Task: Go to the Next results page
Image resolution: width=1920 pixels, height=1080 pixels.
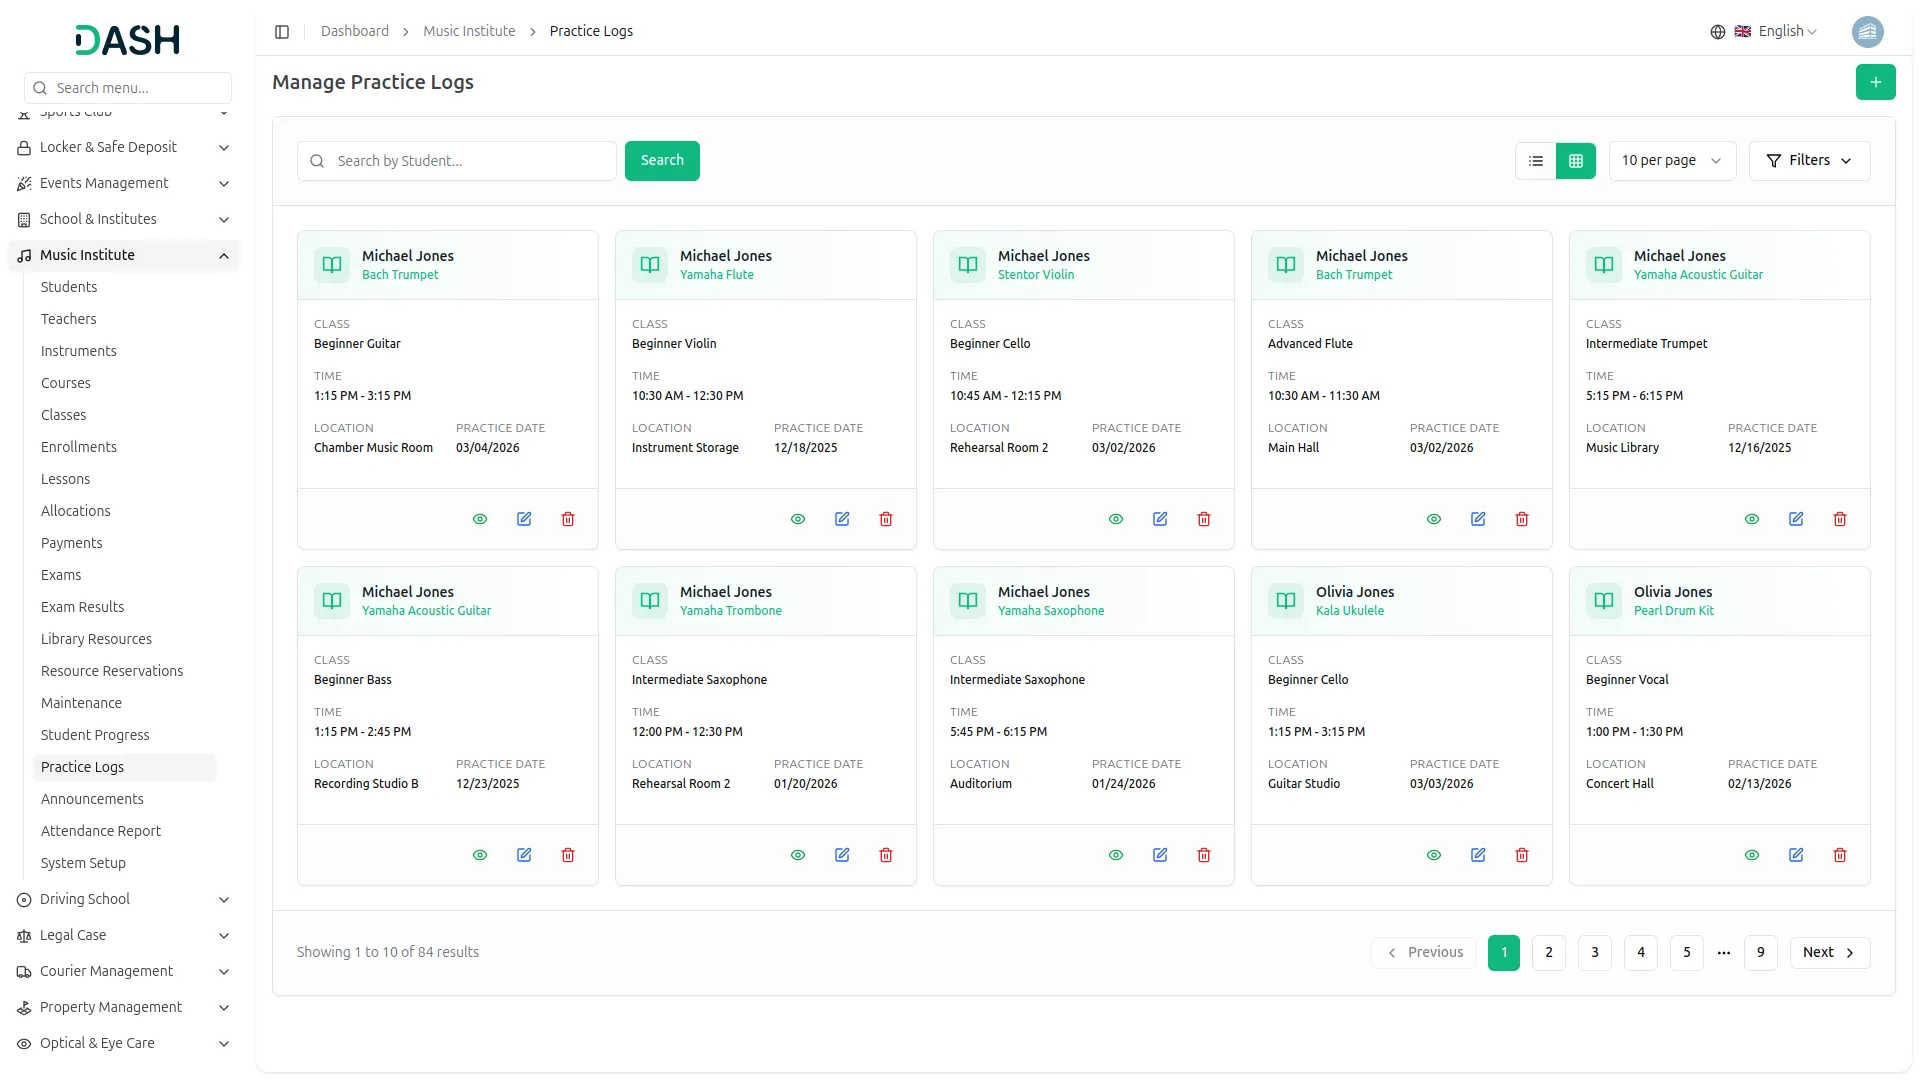Action: coord(1829,953)
